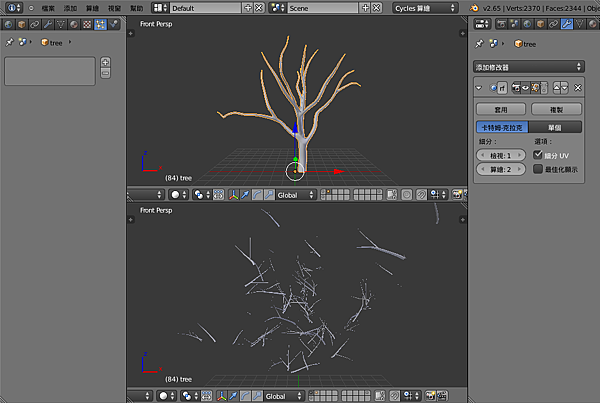The height and width of the screenshot is (403, 600).
Task: Open the Info editor type selector at top left
Action: [14, 8]
